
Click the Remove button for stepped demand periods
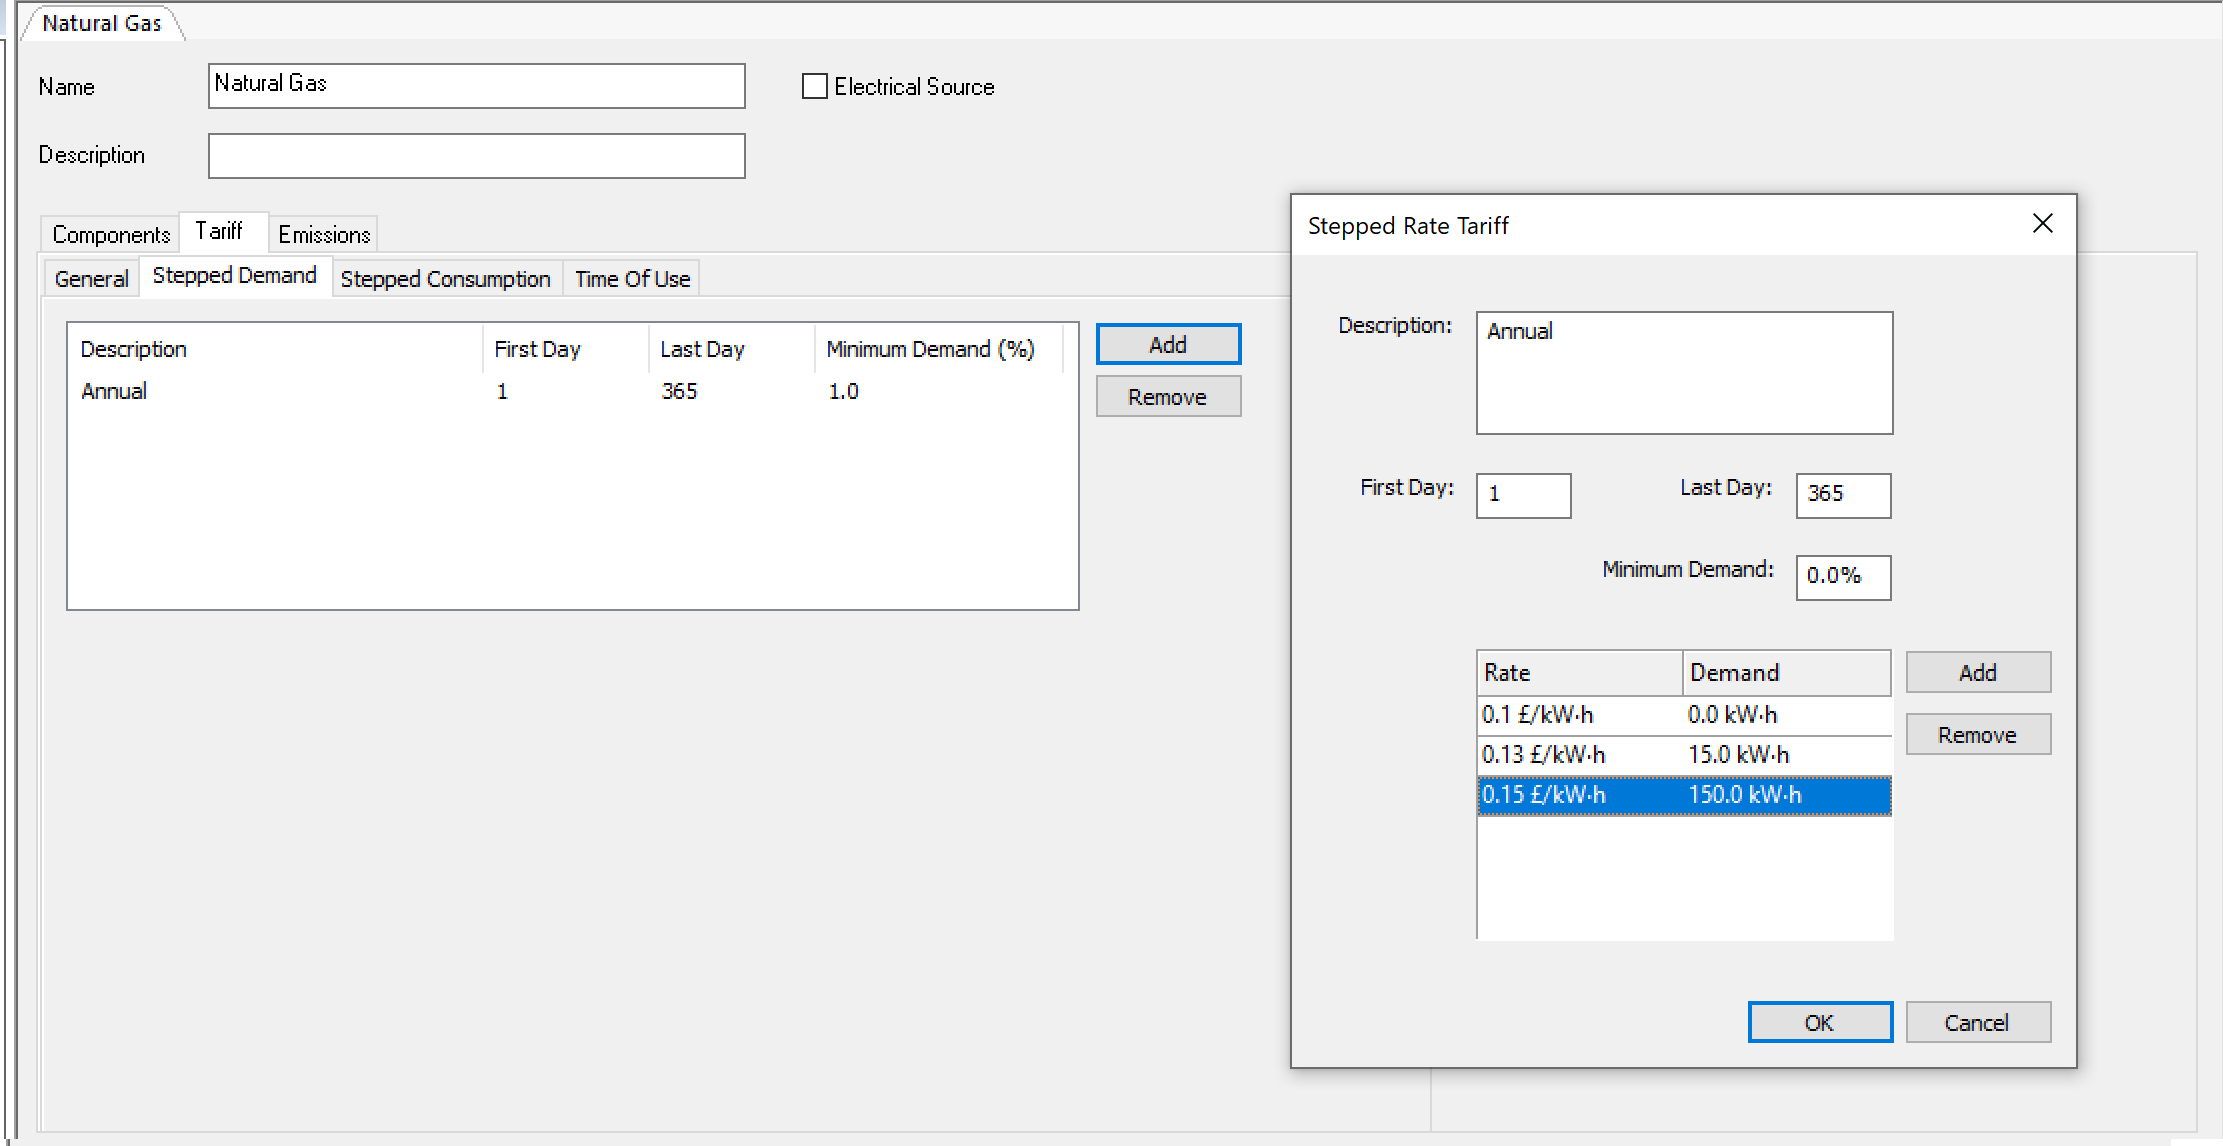(x=1168, y=398)
